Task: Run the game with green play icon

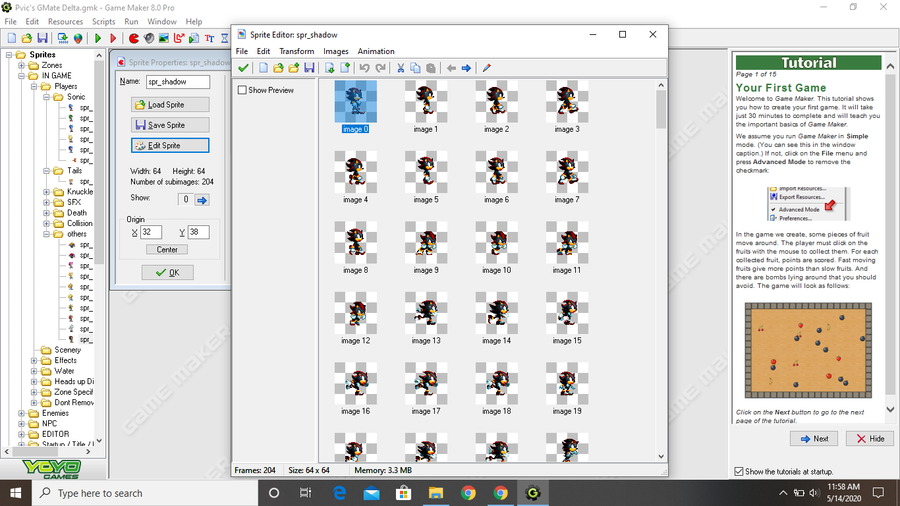Action: (x=98, y=38)
